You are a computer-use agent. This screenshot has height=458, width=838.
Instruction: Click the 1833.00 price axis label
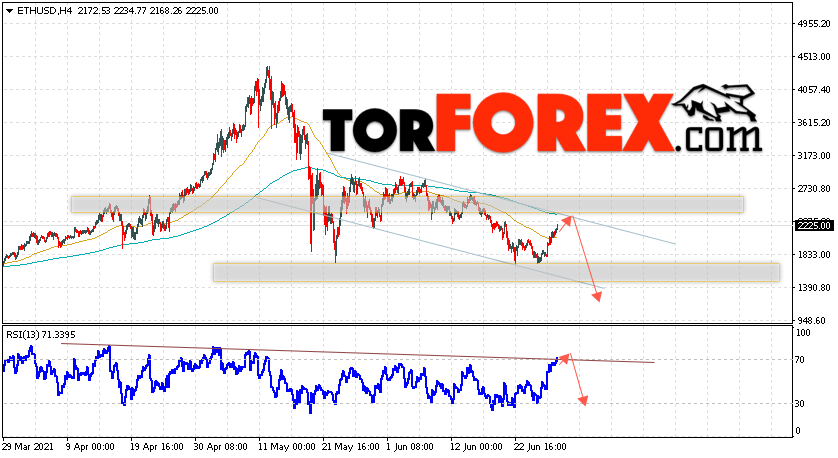(x=813, y=254)
